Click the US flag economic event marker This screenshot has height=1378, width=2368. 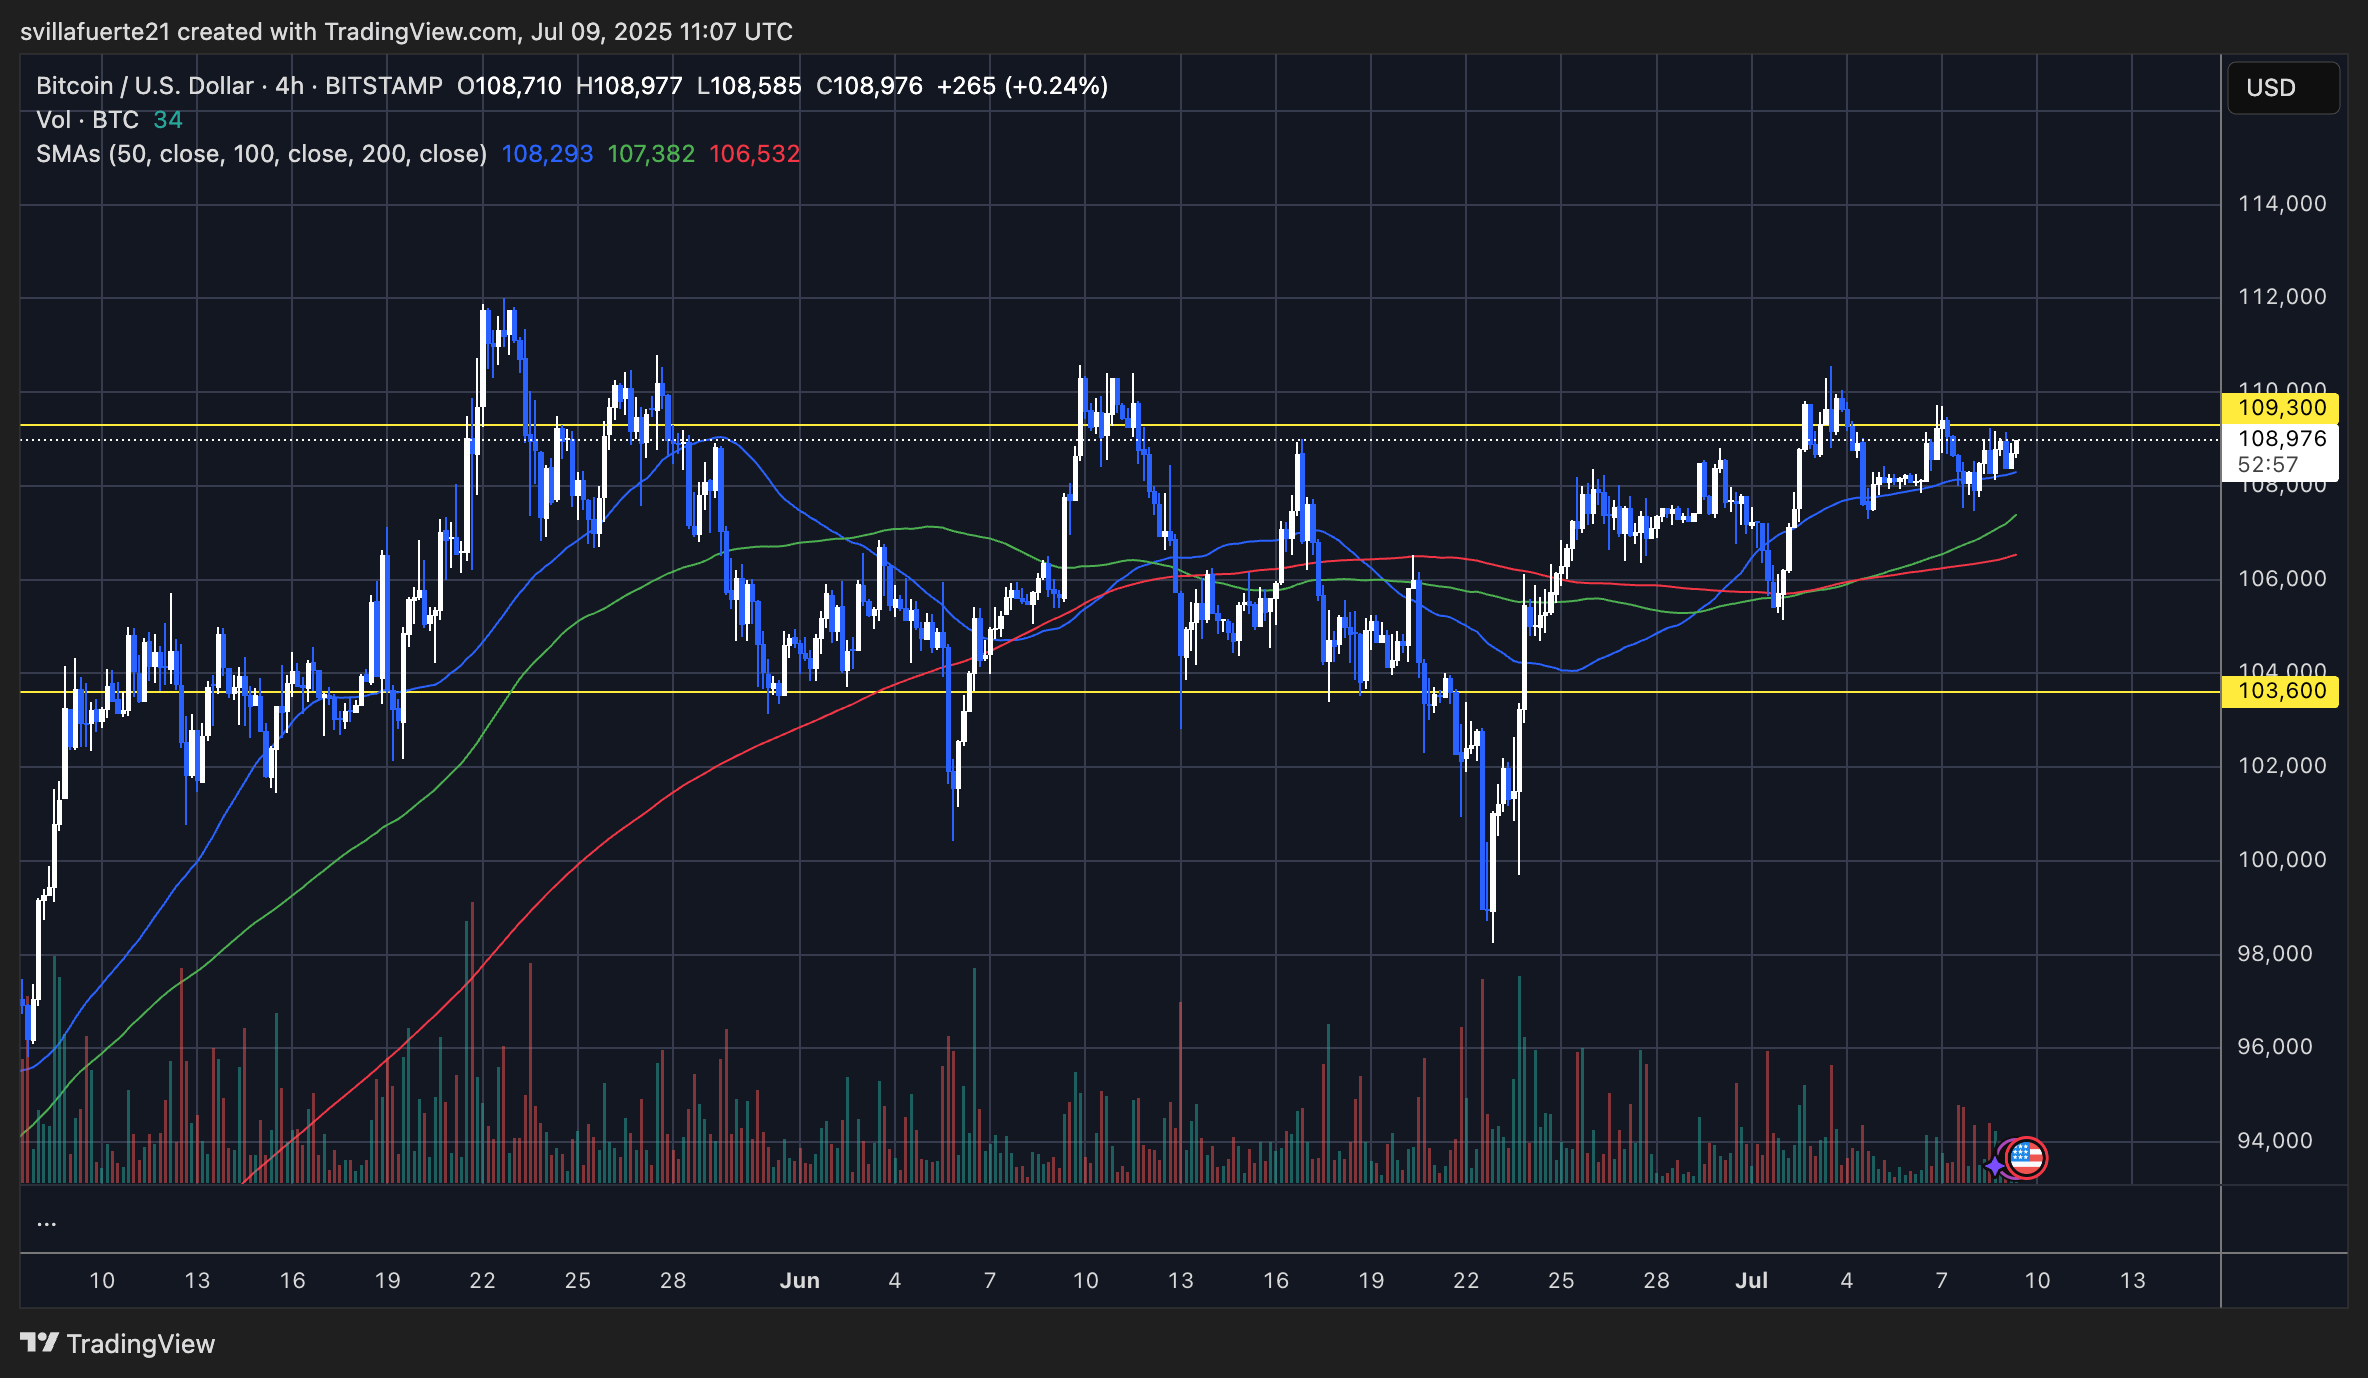2026,1158
